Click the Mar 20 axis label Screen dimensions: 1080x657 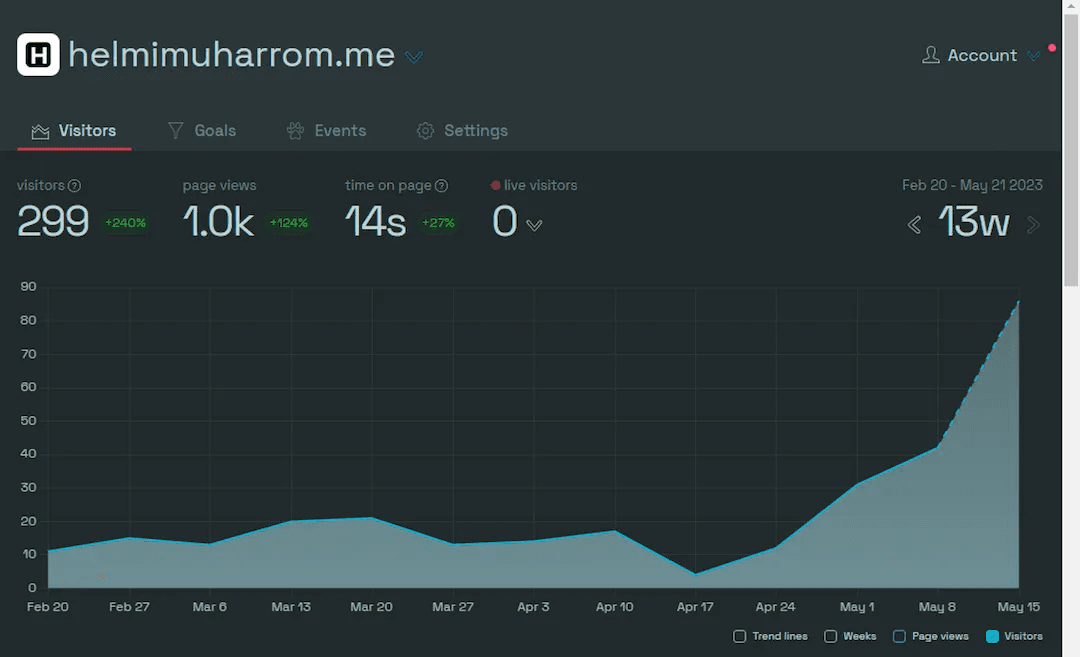point(371,607)
